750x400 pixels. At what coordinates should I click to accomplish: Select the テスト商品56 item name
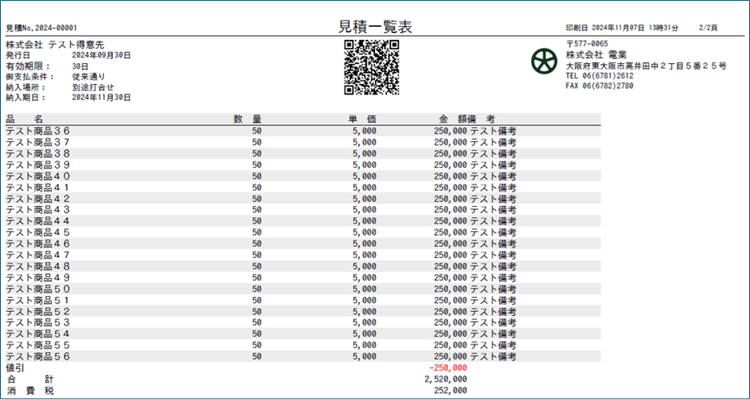coord(38,356)
